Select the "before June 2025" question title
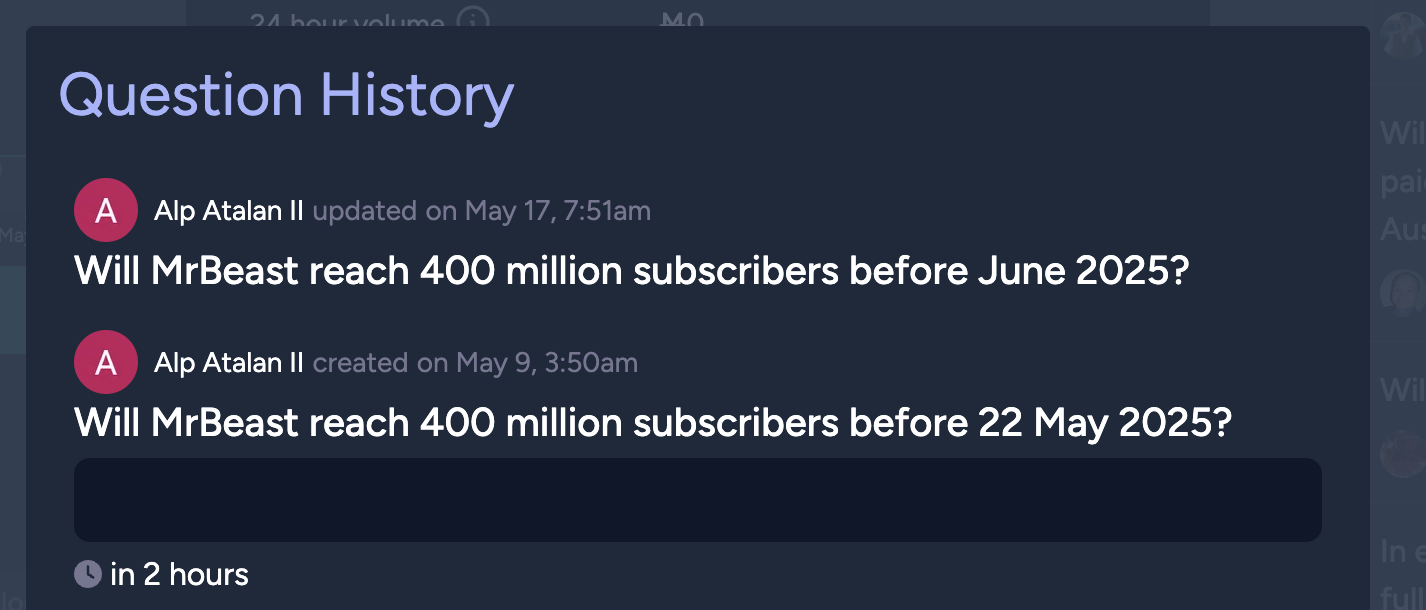The image size is (1426, 610). [x=631, y=271]
